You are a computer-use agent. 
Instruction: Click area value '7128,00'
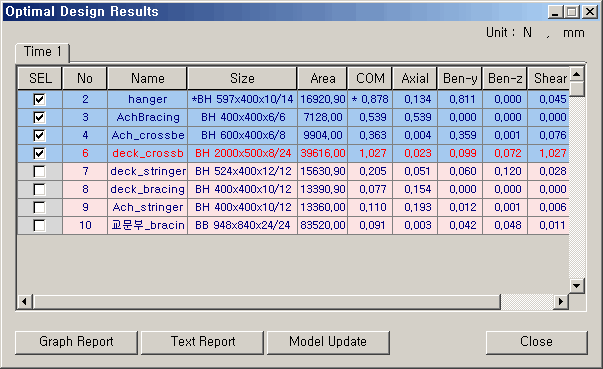click(x=323, y=118)
